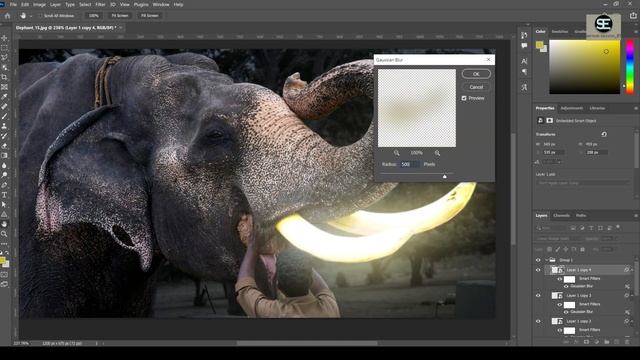The height and width of the screenshot is (360, 640).
Task: Toggle Scroll All Windows checkbox
Action: pos(41,16)
